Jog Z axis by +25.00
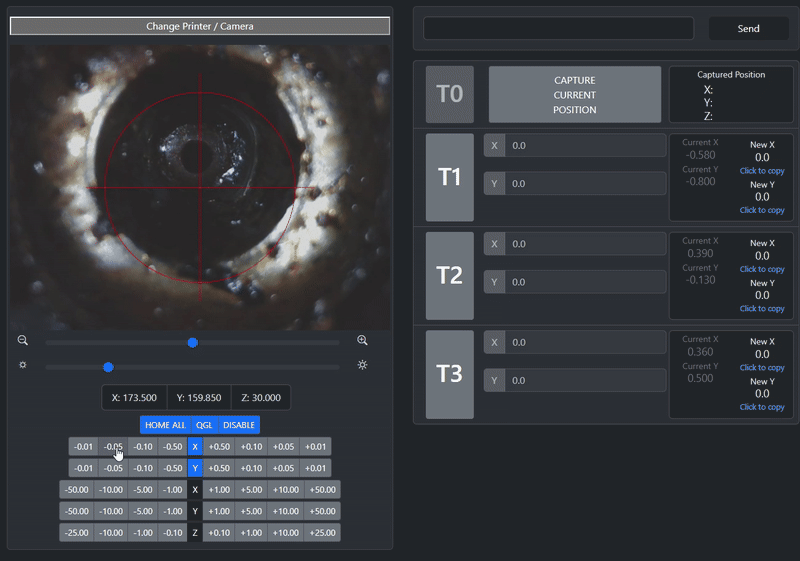The width and height of the screenshot is (800, 561). 323,533
